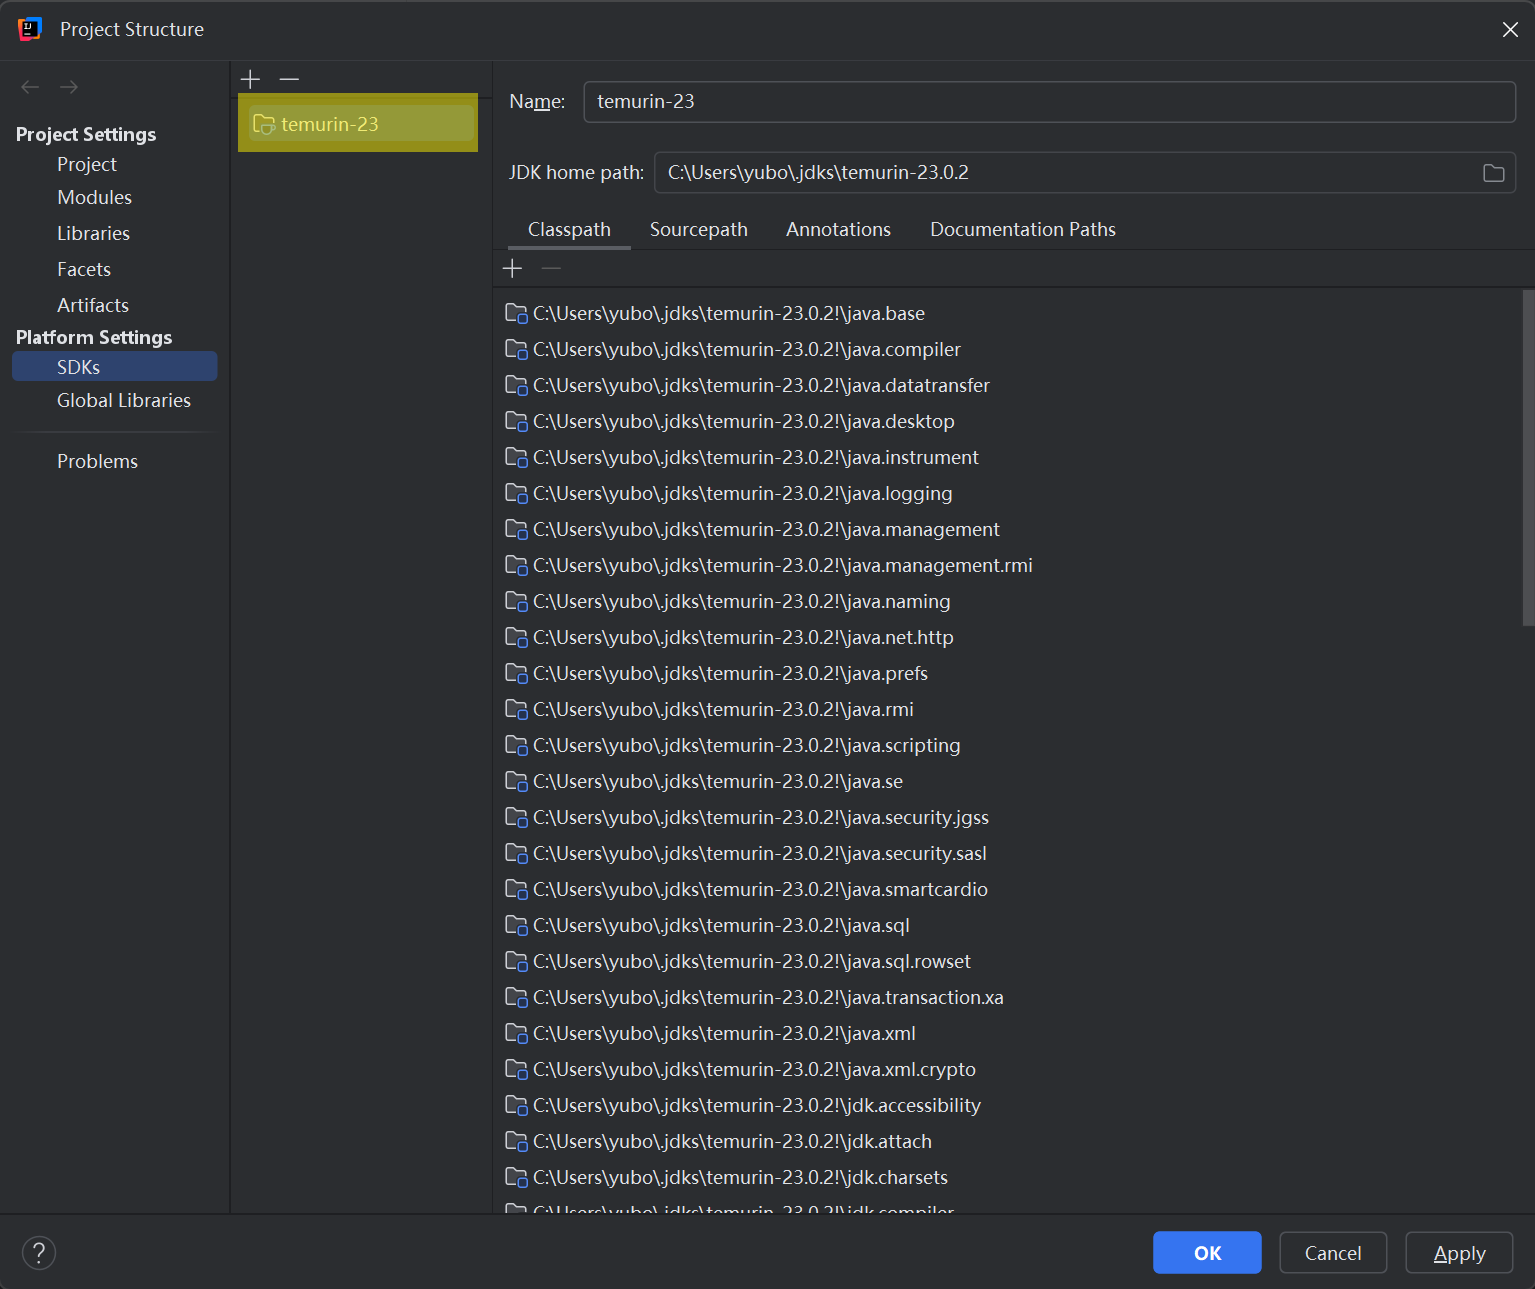Viewport: 1535px width, 1289px height.
Task: Select the java.management classpath entry text
Action: (x=766, y=529)
